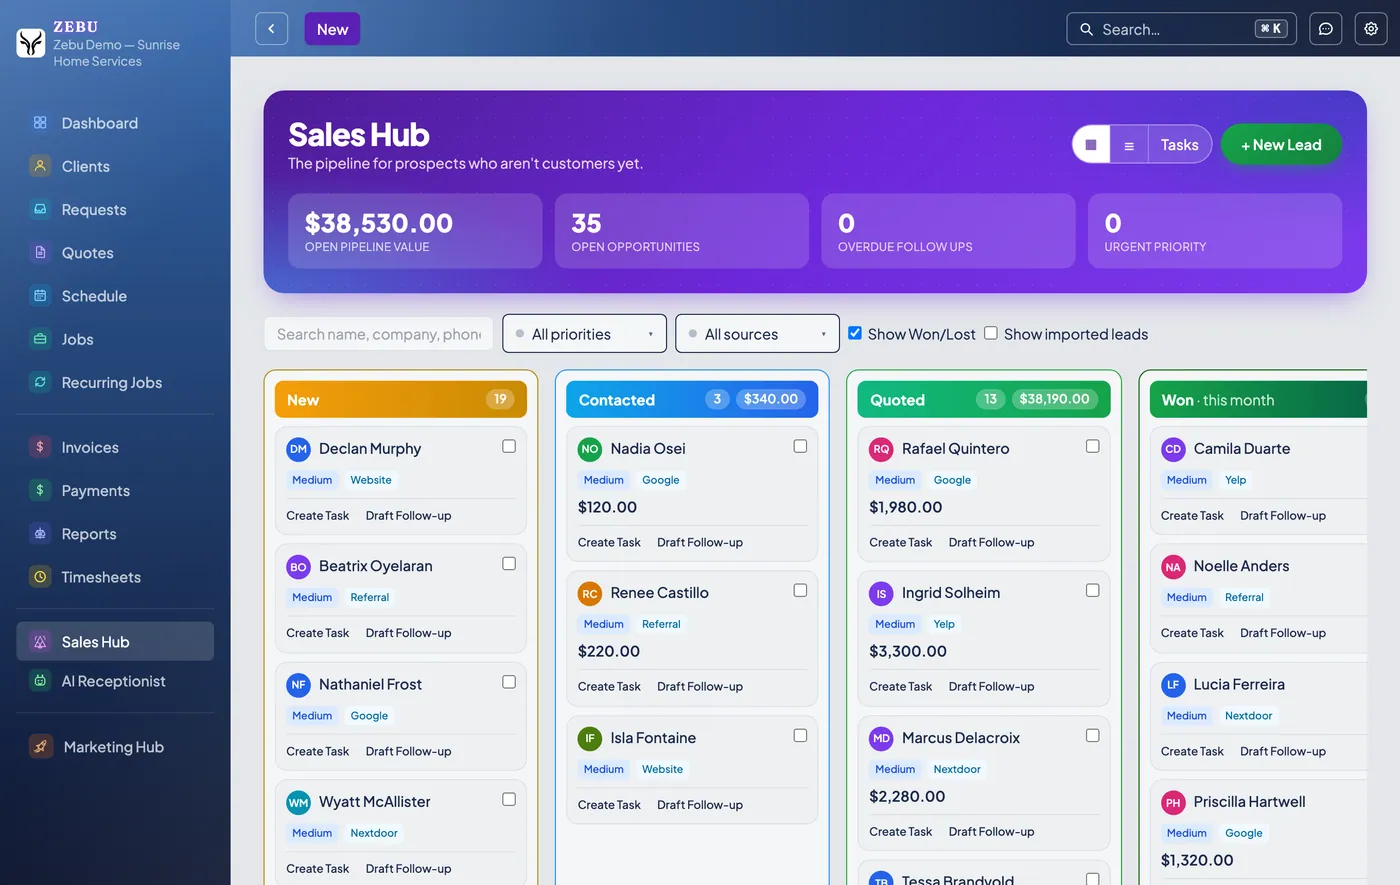The image size is (1400, 885).
Task: Click the Recurring Jobs refresh icon
Action: coord(40,382)
